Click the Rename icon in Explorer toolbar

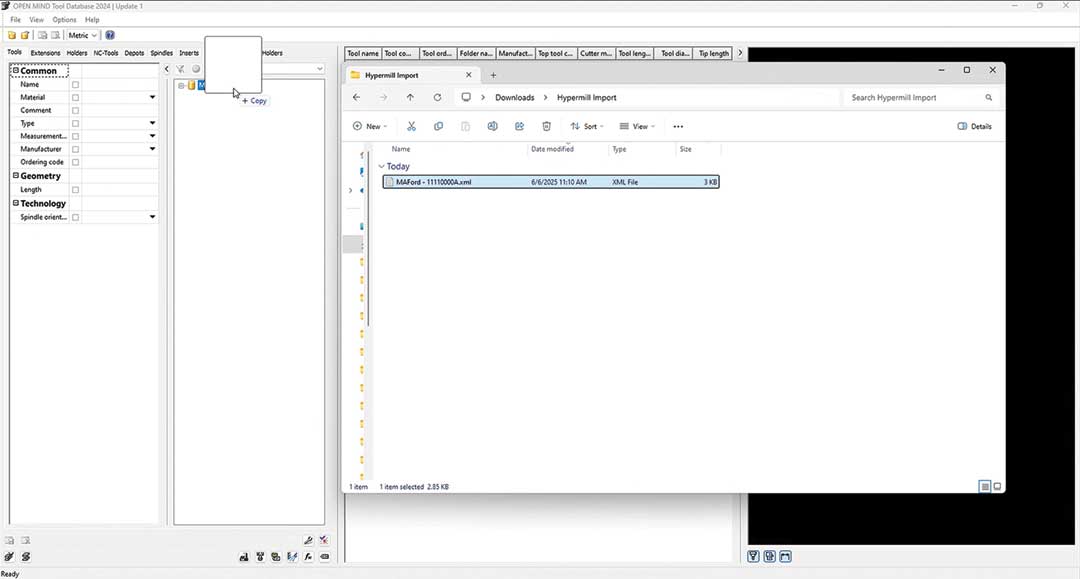tap(492, 126)
